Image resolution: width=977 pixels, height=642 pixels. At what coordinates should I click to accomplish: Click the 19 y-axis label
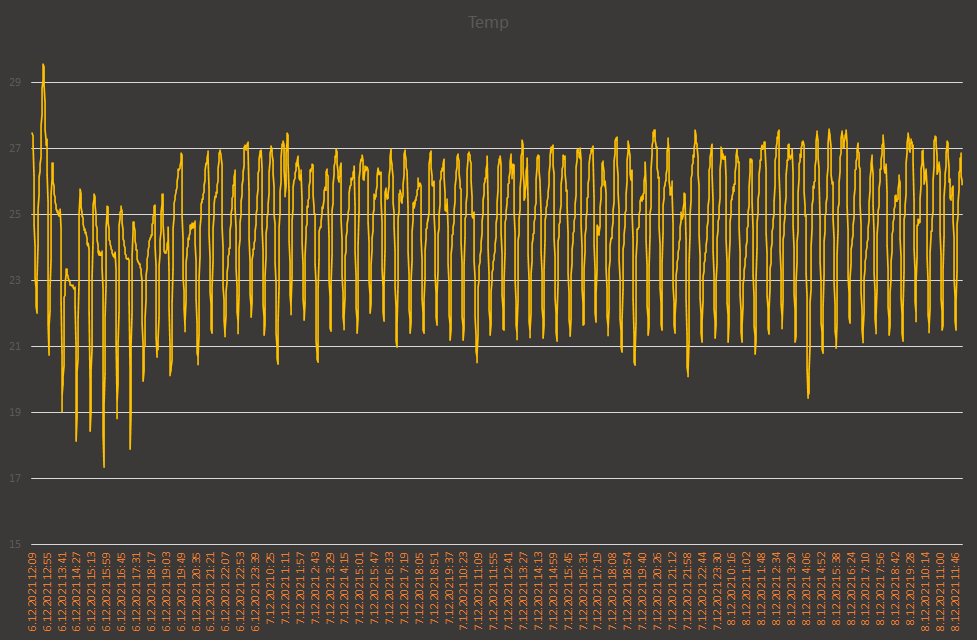(15, 413)
